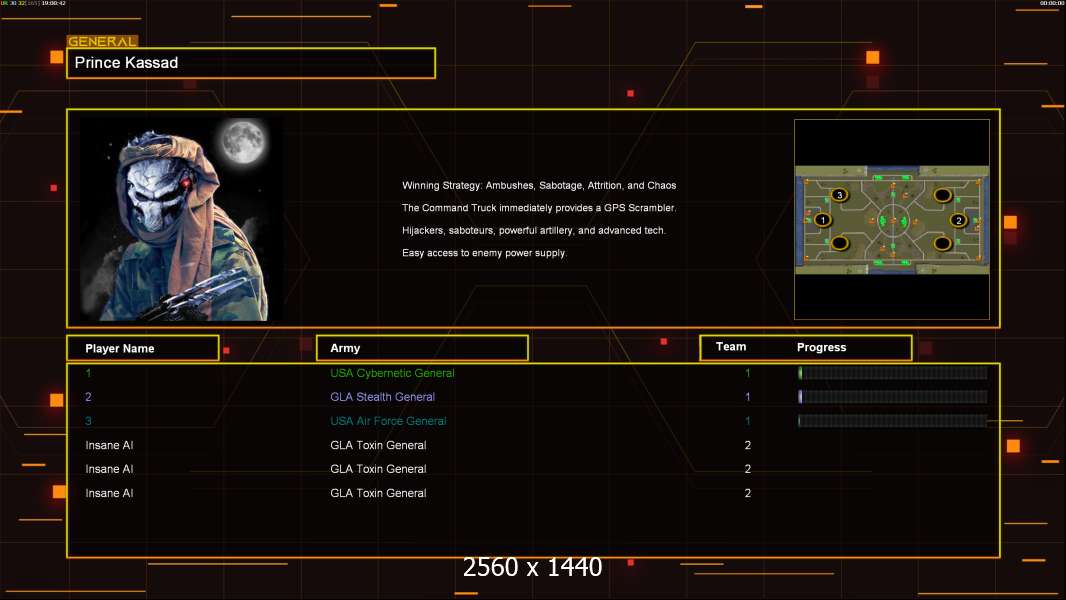Click team number for USA Cybernetic General
Image resolution: width=1066 pixels, height=600 pixels.
748,373
